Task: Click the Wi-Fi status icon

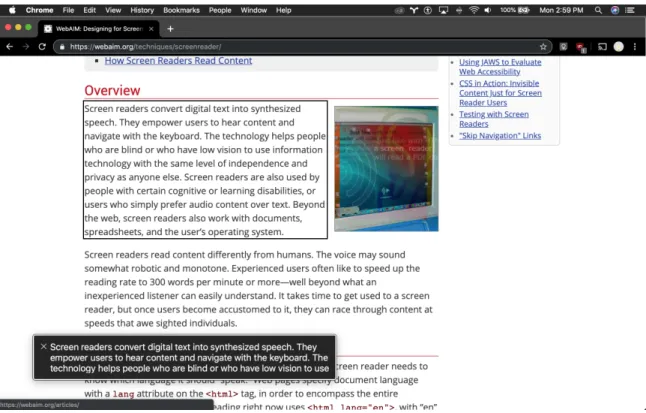Action: (474, 10)
